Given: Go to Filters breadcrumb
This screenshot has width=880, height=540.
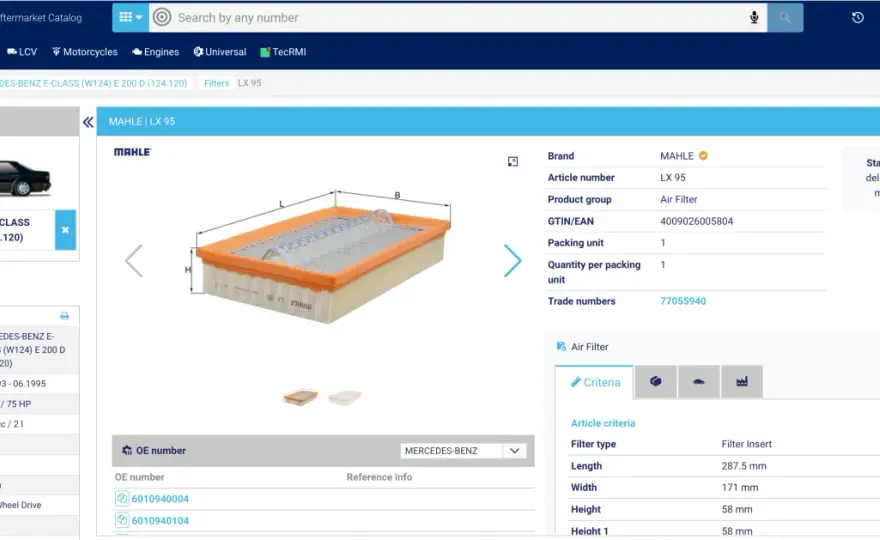Looking at the screenshot, I should pyautogui.click(x=217, y=83).
